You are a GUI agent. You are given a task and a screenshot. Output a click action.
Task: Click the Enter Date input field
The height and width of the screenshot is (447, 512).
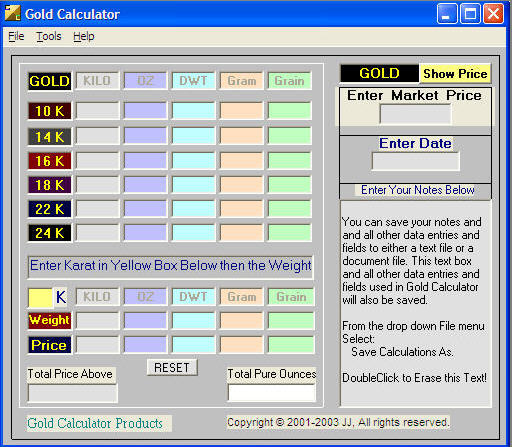(x=415, y=161)
